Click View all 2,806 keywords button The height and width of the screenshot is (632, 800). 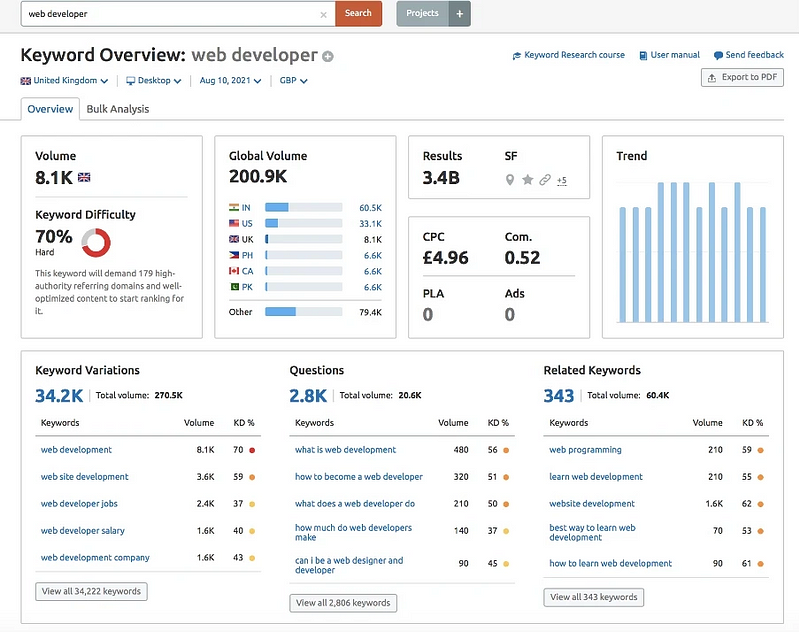click(343, 603)
